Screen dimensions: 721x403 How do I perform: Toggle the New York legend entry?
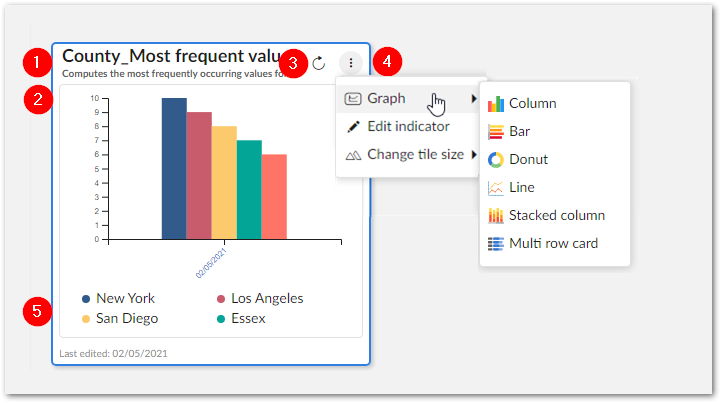118,298
